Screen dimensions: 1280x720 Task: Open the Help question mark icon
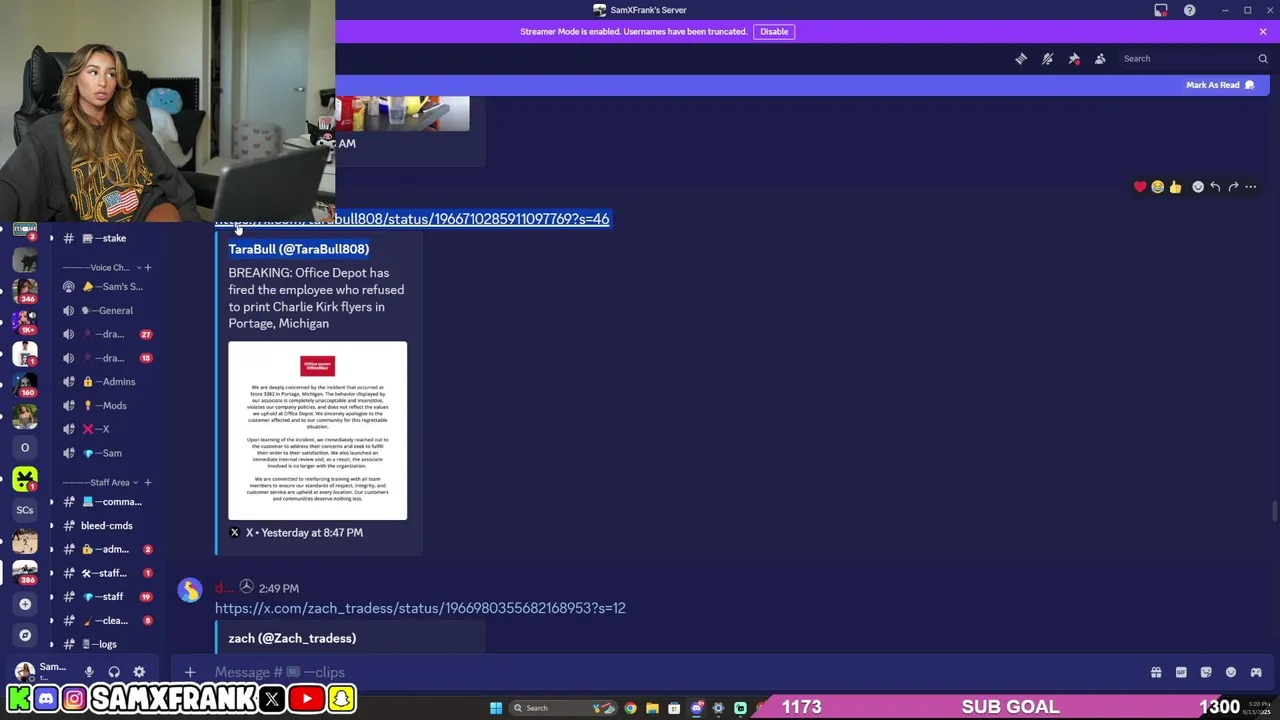[1189, 10]
